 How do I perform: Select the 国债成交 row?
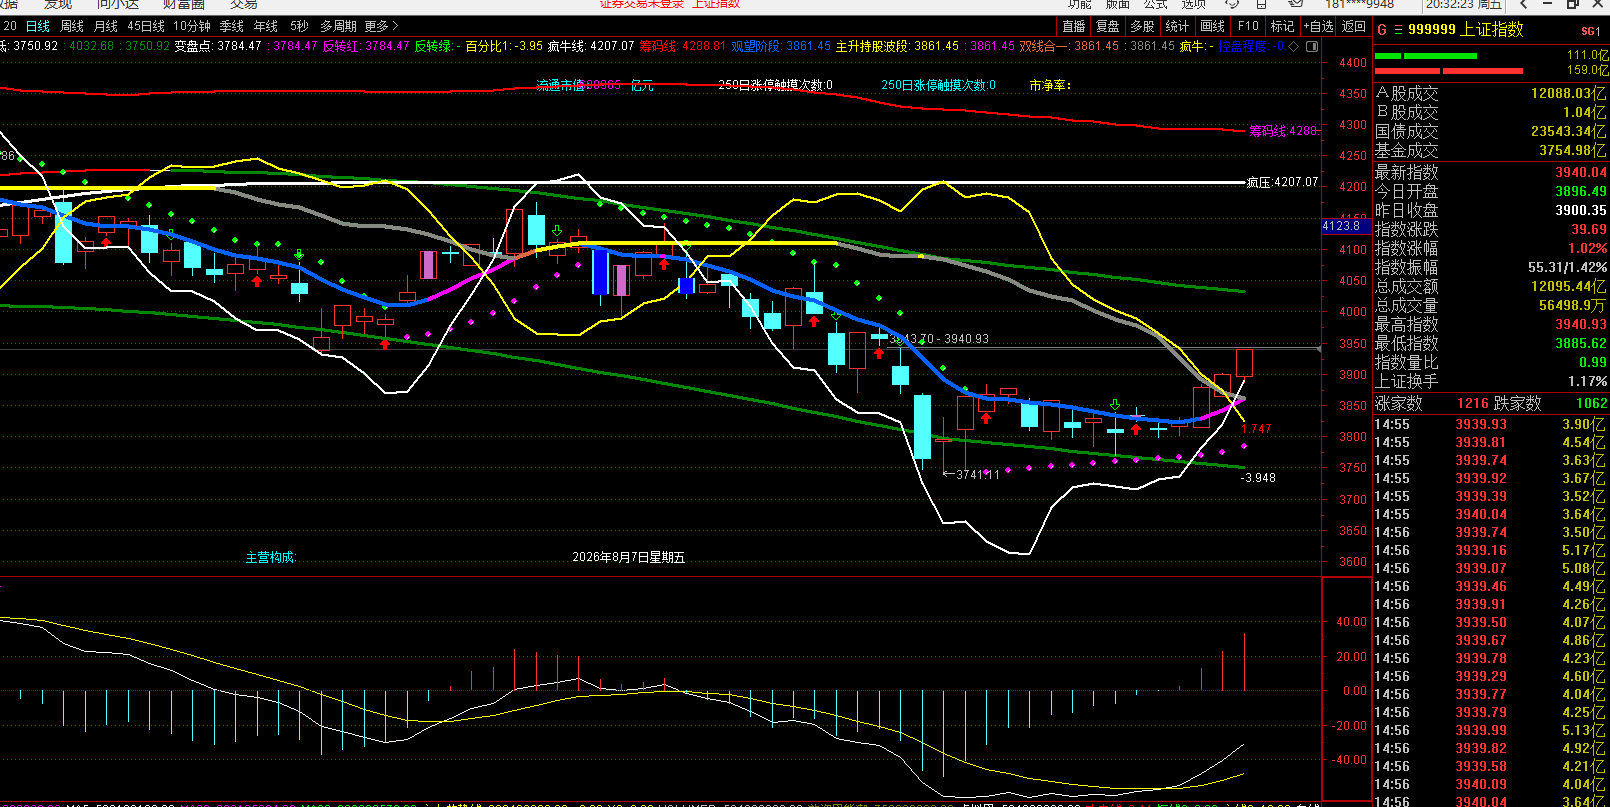pos(1490,131)
